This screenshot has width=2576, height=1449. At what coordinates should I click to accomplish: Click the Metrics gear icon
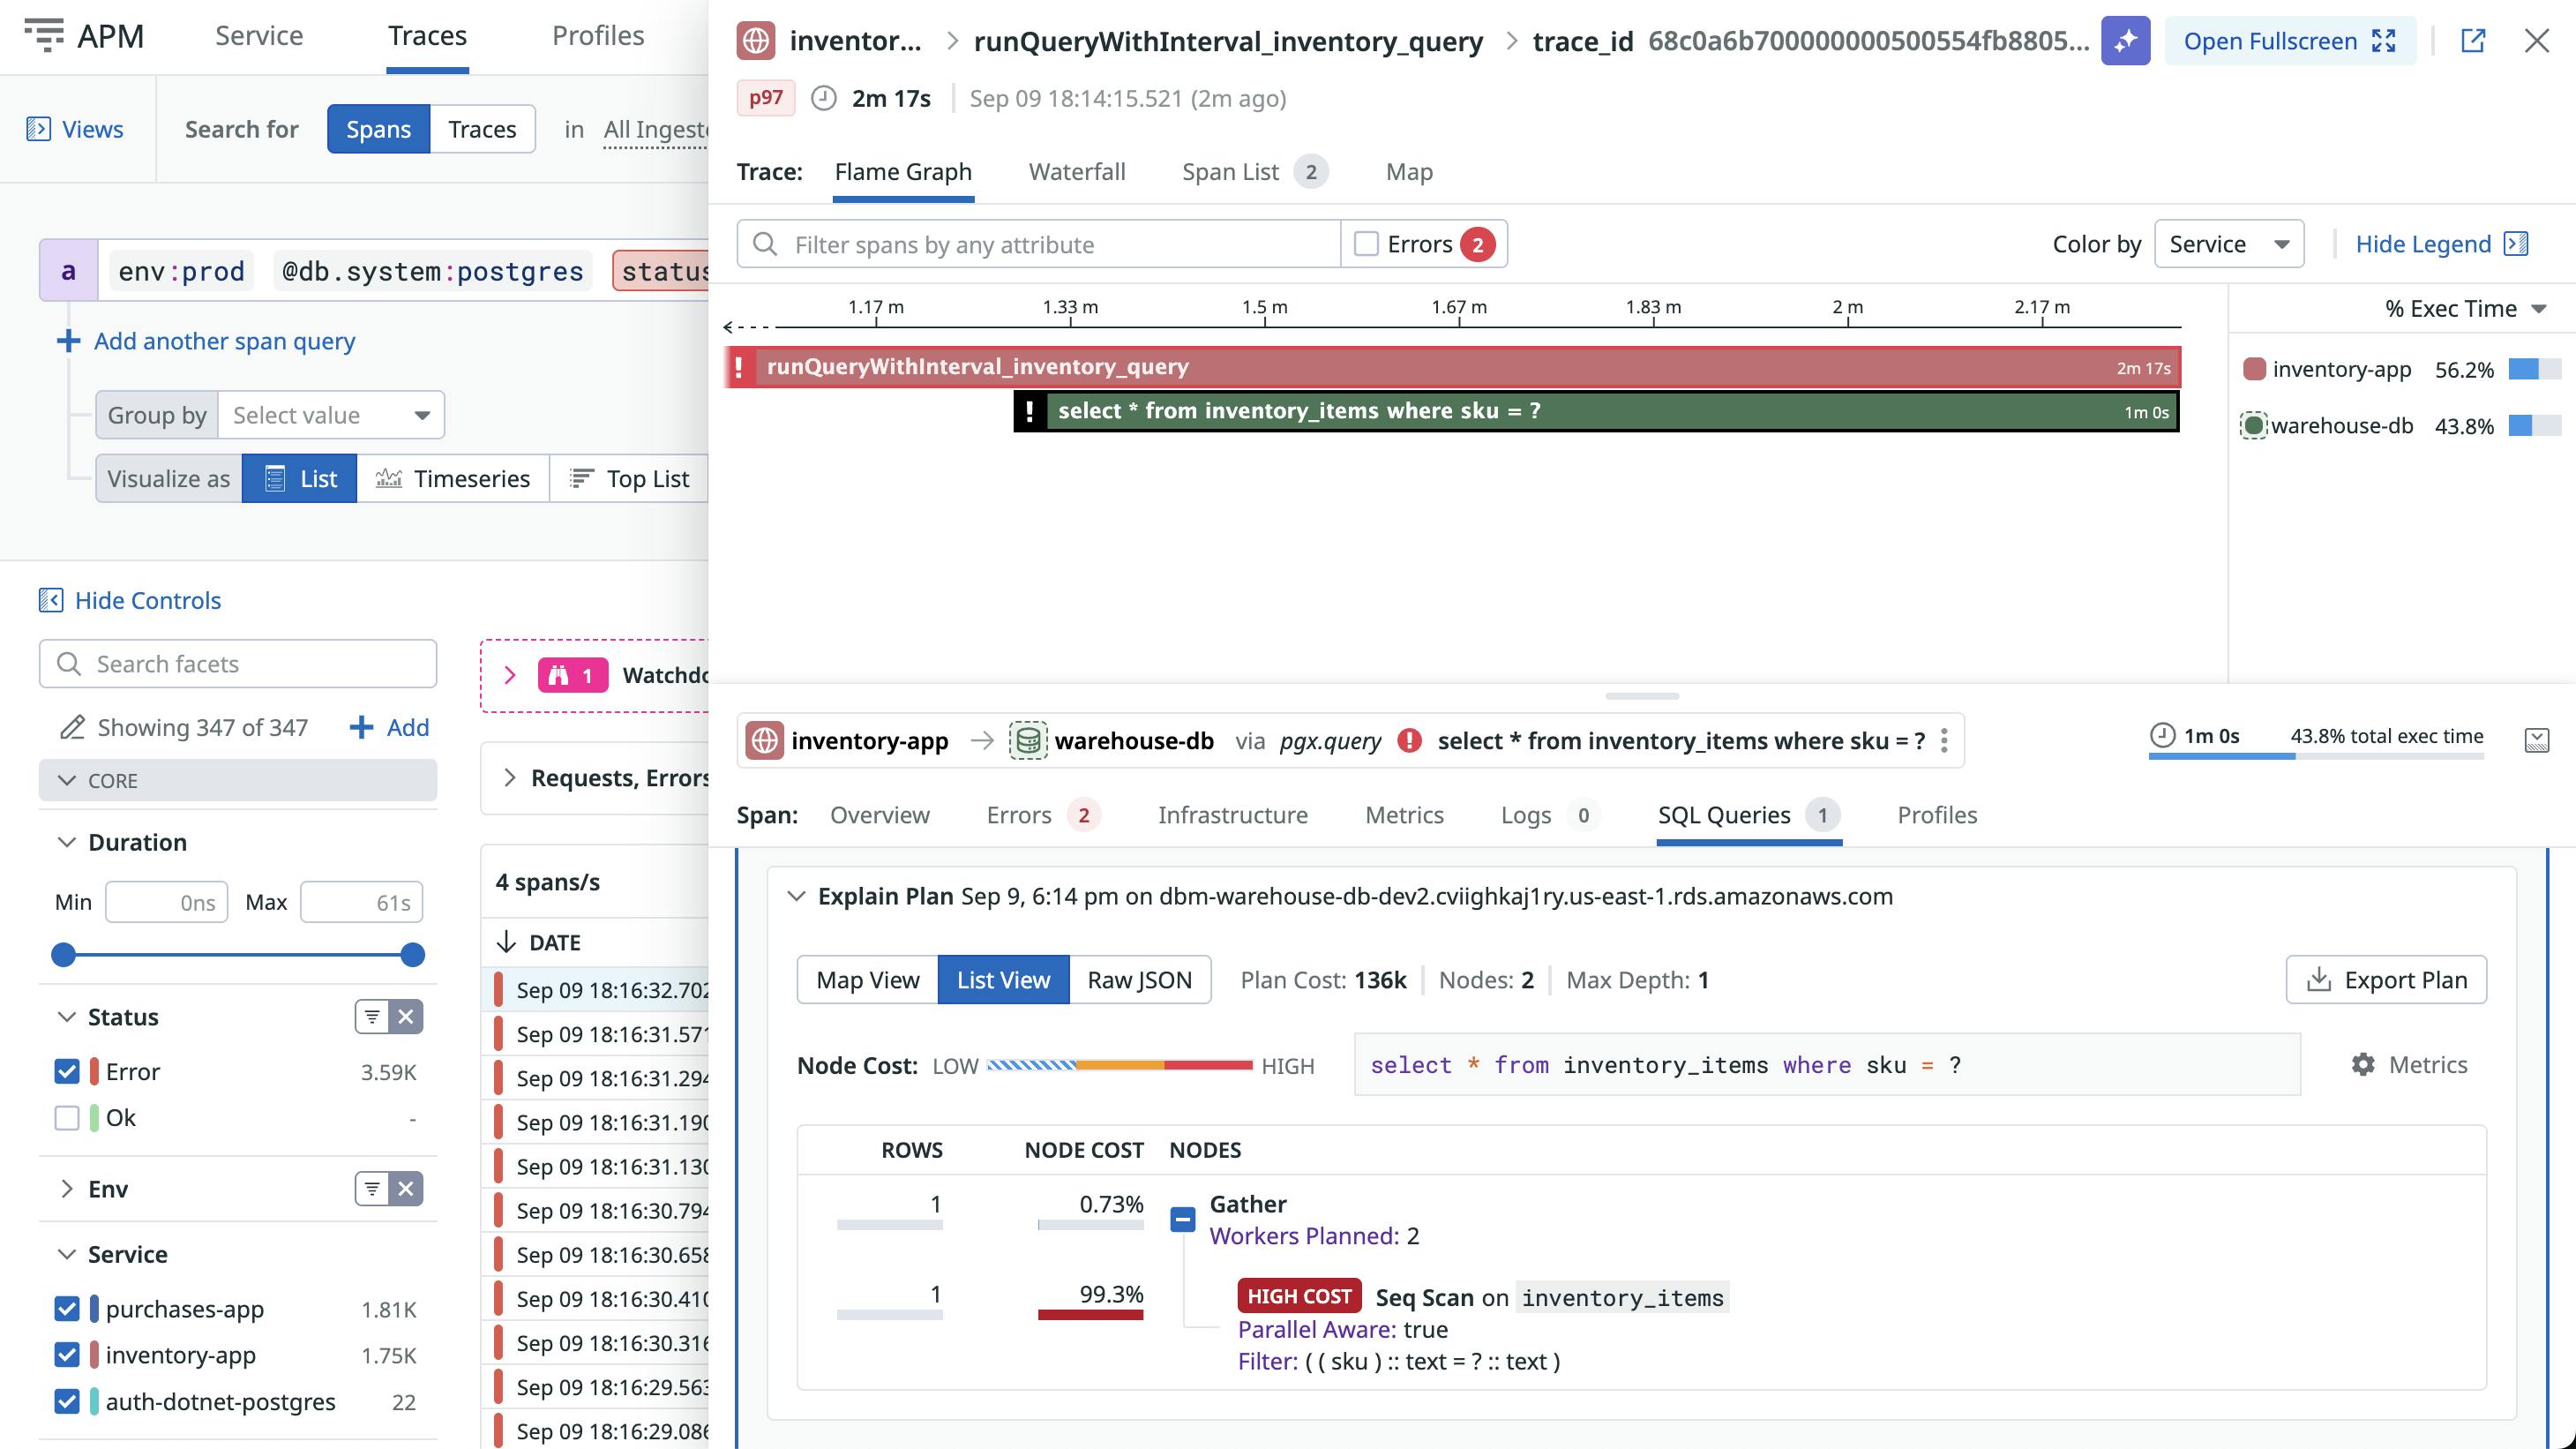tap(2363, 1065)
